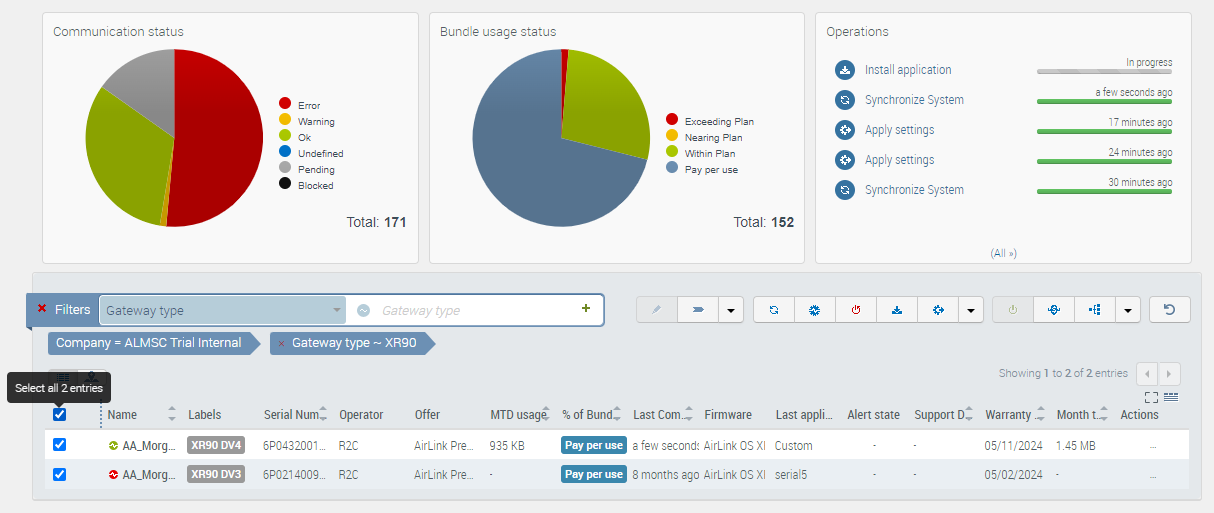Remove the Gateway type ~ XR90 filter
Viewport: 1214px width, 513px height.
pyautogui.click(x=282, y=343)
